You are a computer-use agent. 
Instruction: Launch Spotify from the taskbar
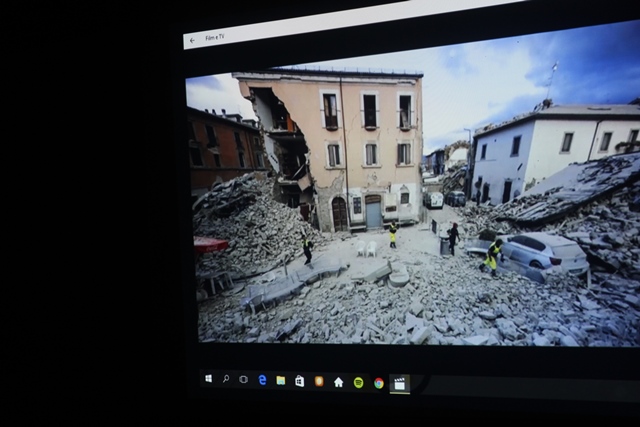pyautogui.click(x=358, y=383)
